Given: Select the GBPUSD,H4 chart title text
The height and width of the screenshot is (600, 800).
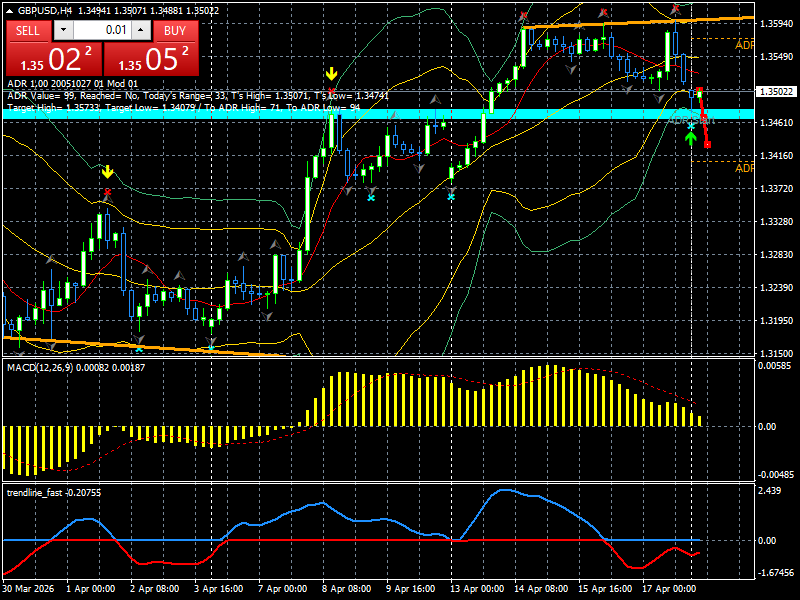Looking at the screenshot, I should (45, 10).
